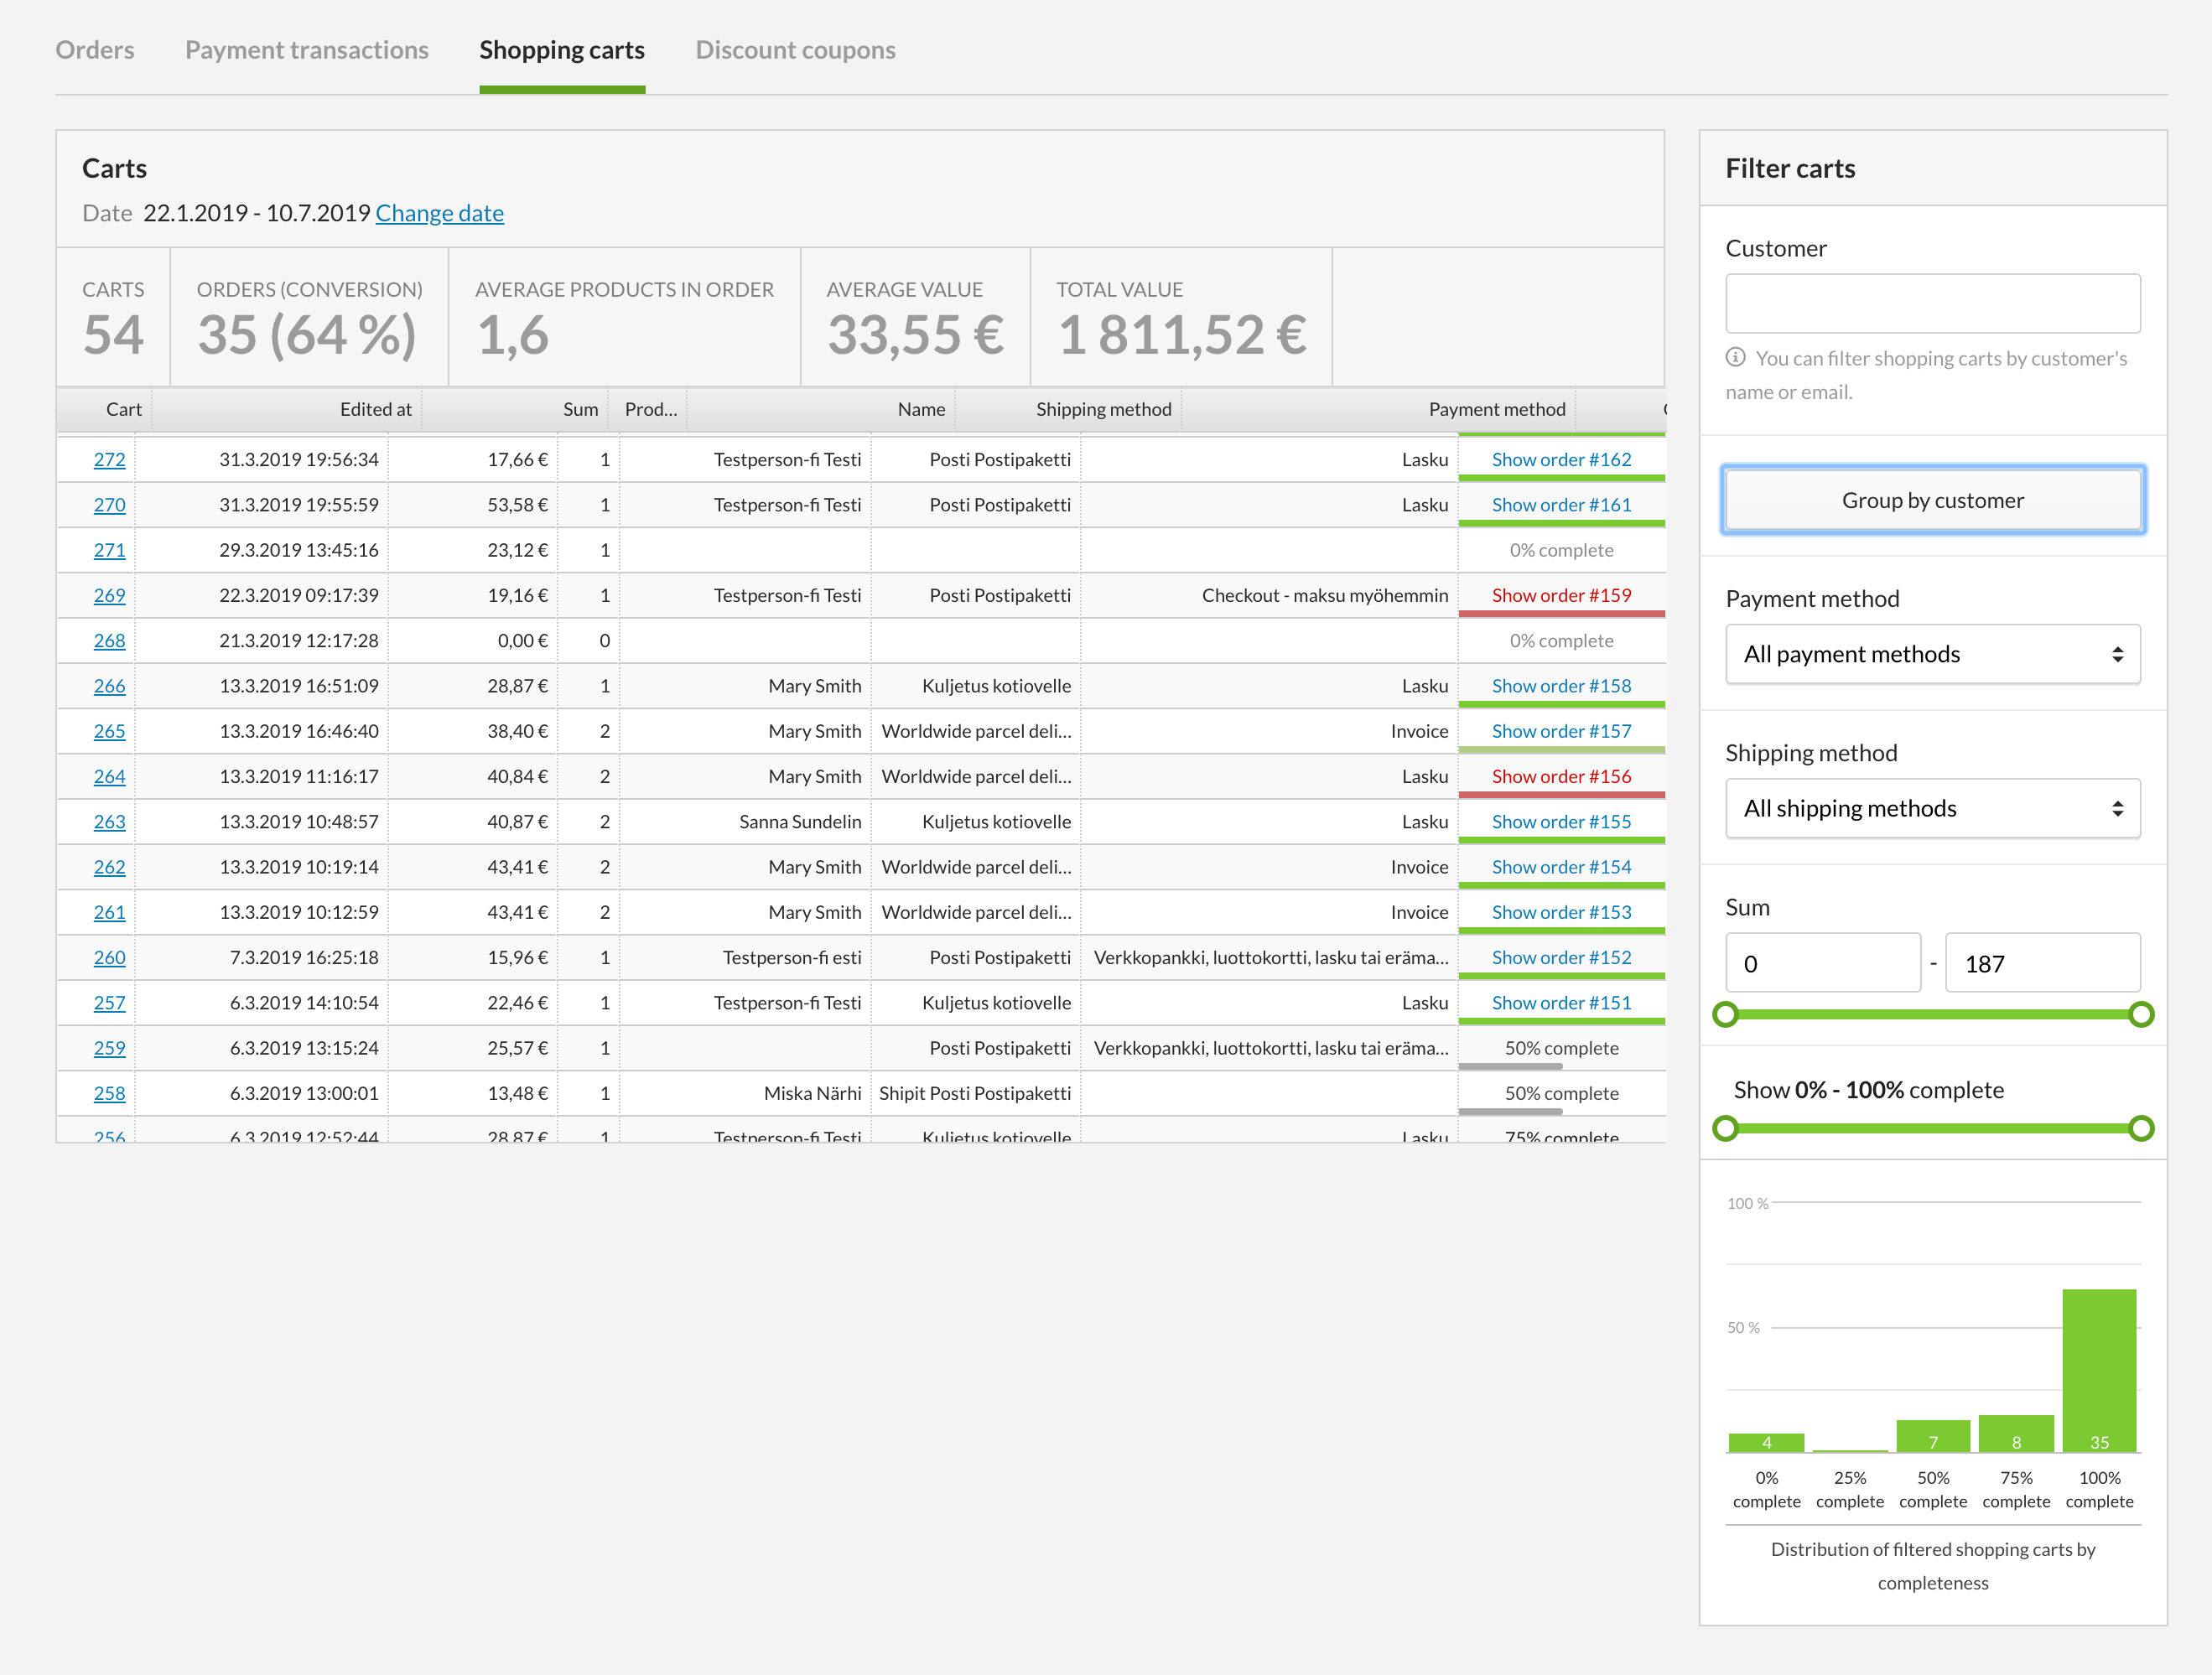Click the Sanna Sundelin name cell

pyautogui.click(x=800, y=821)
